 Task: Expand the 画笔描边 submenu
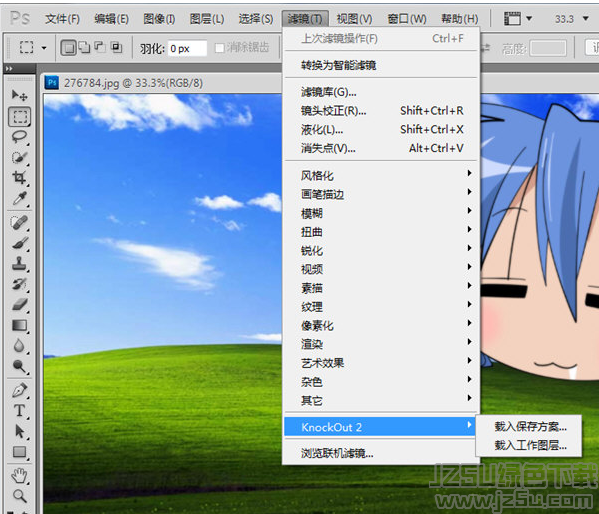[382, 194]
